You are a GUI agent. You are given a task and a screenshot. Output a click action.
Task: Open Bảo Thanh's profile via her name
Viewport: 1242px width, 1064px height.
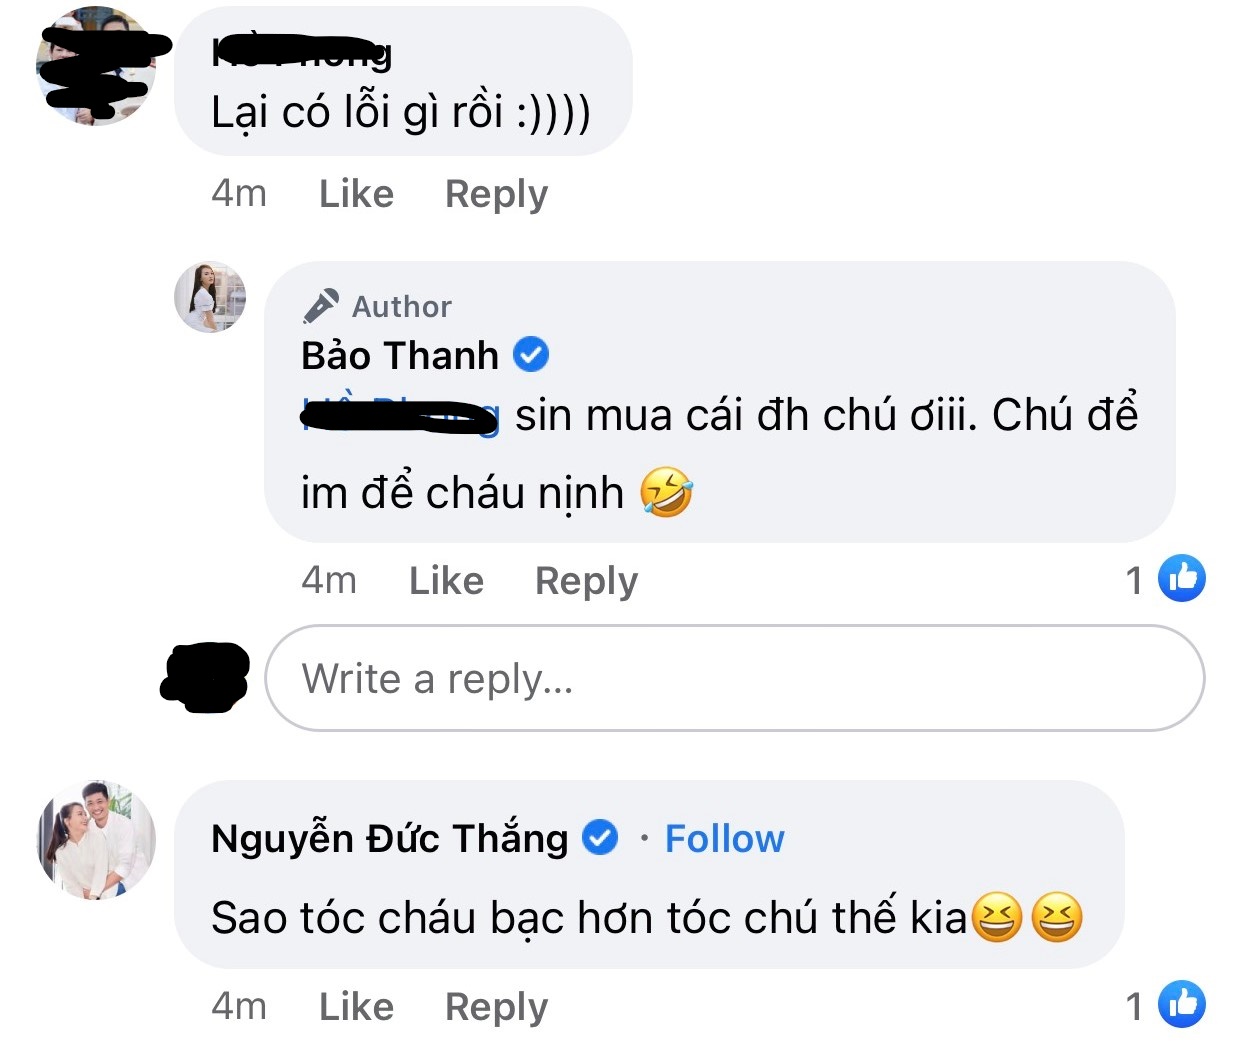[x=399, y=354]
